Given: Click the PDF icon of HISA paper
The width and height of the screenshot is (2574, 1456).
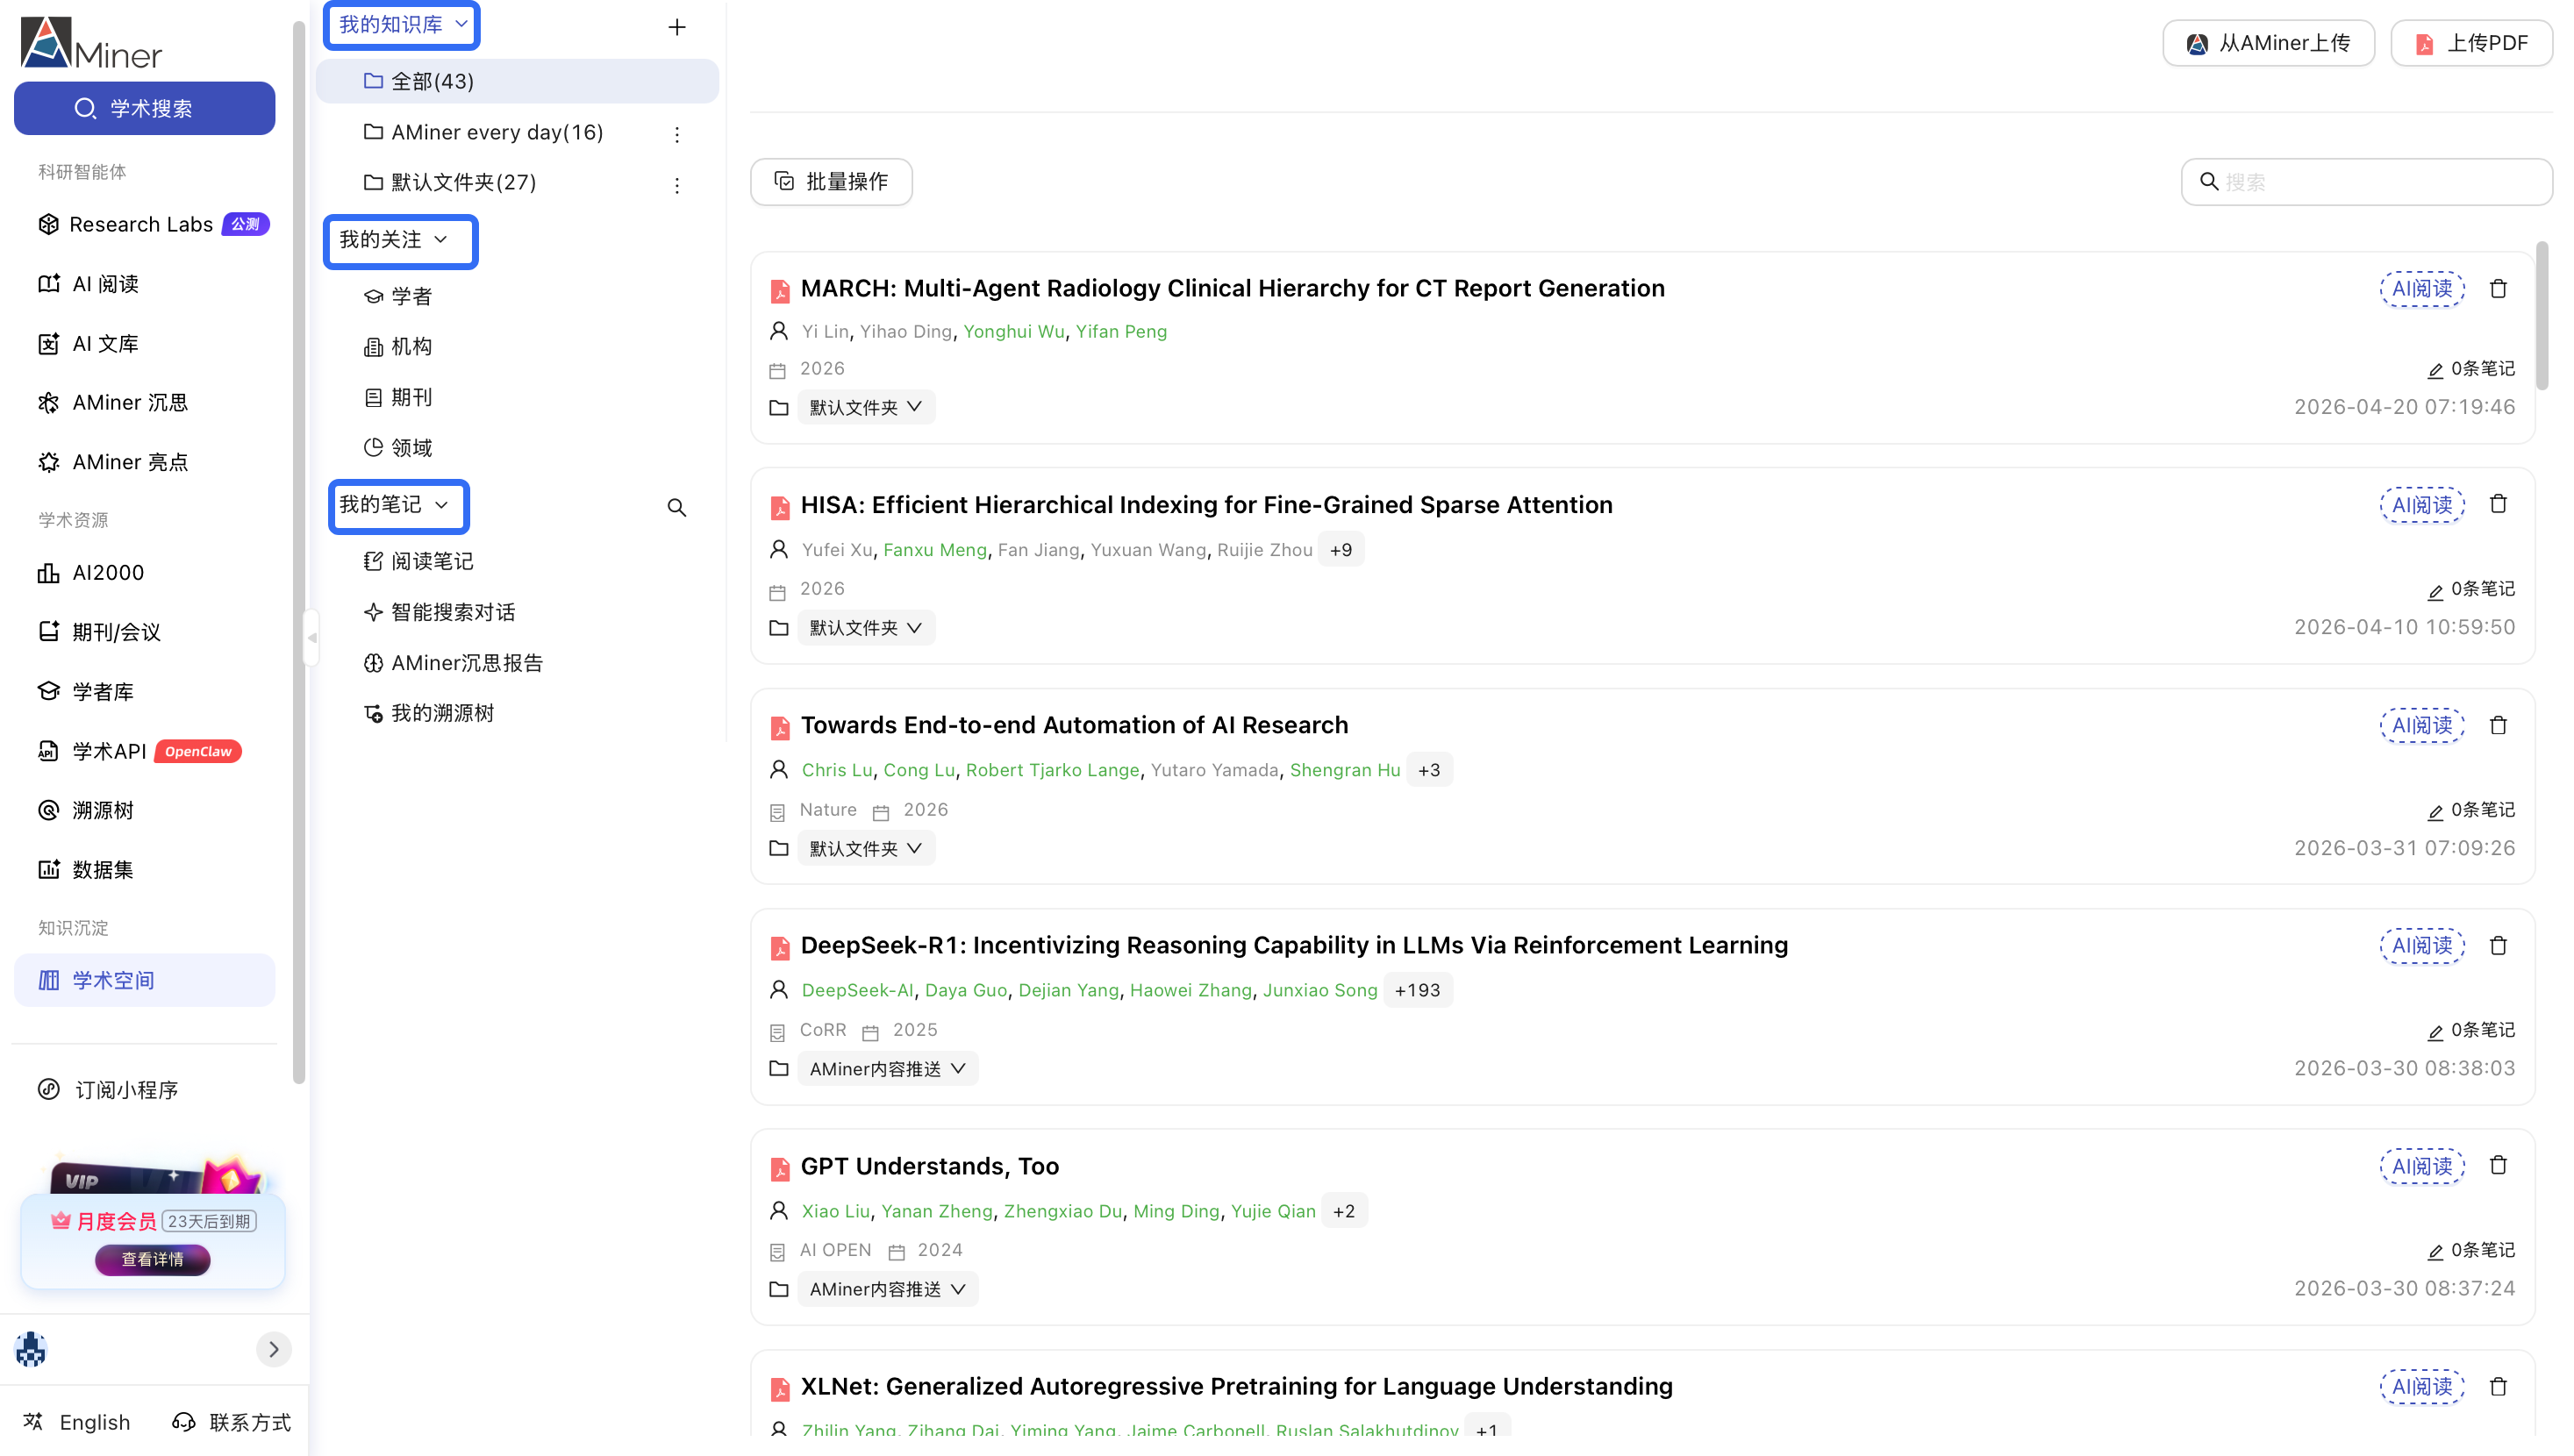Looking at the screenshot, I should coord(780,507).
